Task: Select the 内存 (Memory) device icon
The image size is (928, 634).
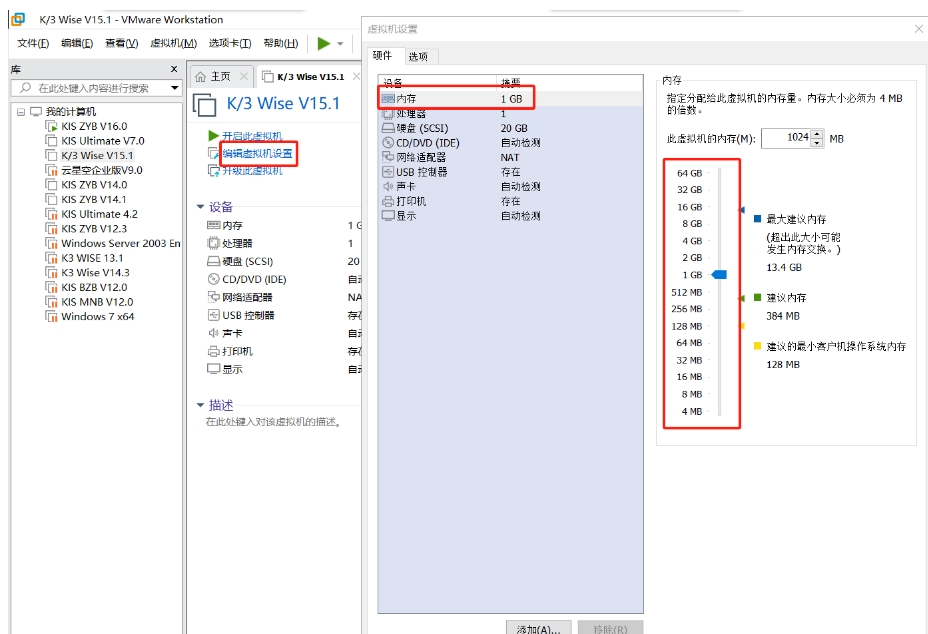Action: click(x=386, y=98)
